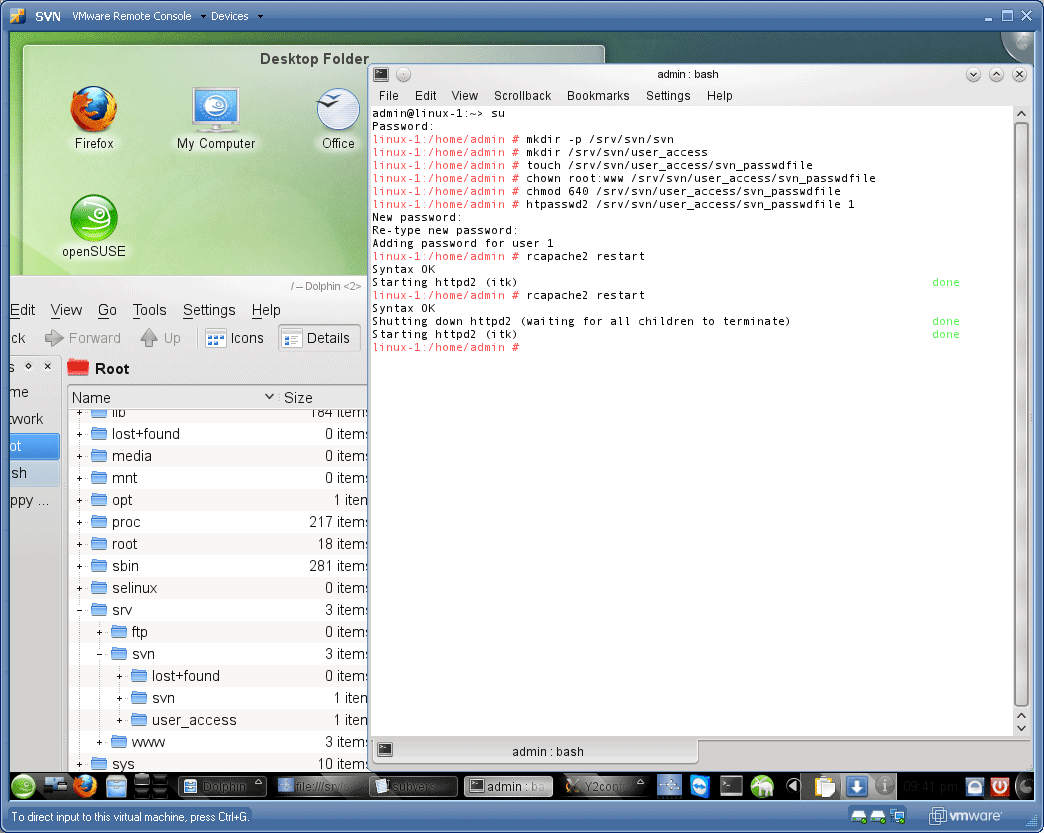Click the konsole scrollbar up arrow
The width and height of the screenshot is (1044, 833).
[x=1021, y=114]
